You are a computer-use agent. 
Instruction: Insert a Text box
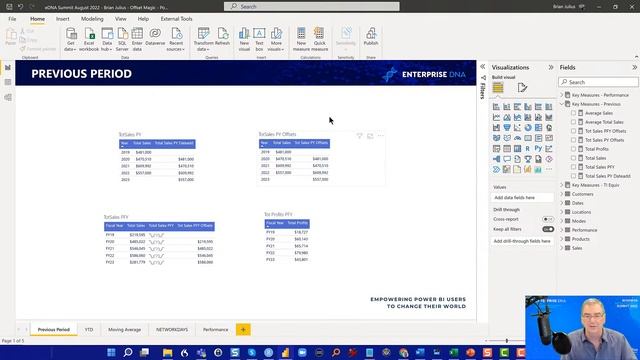point(259,40)
